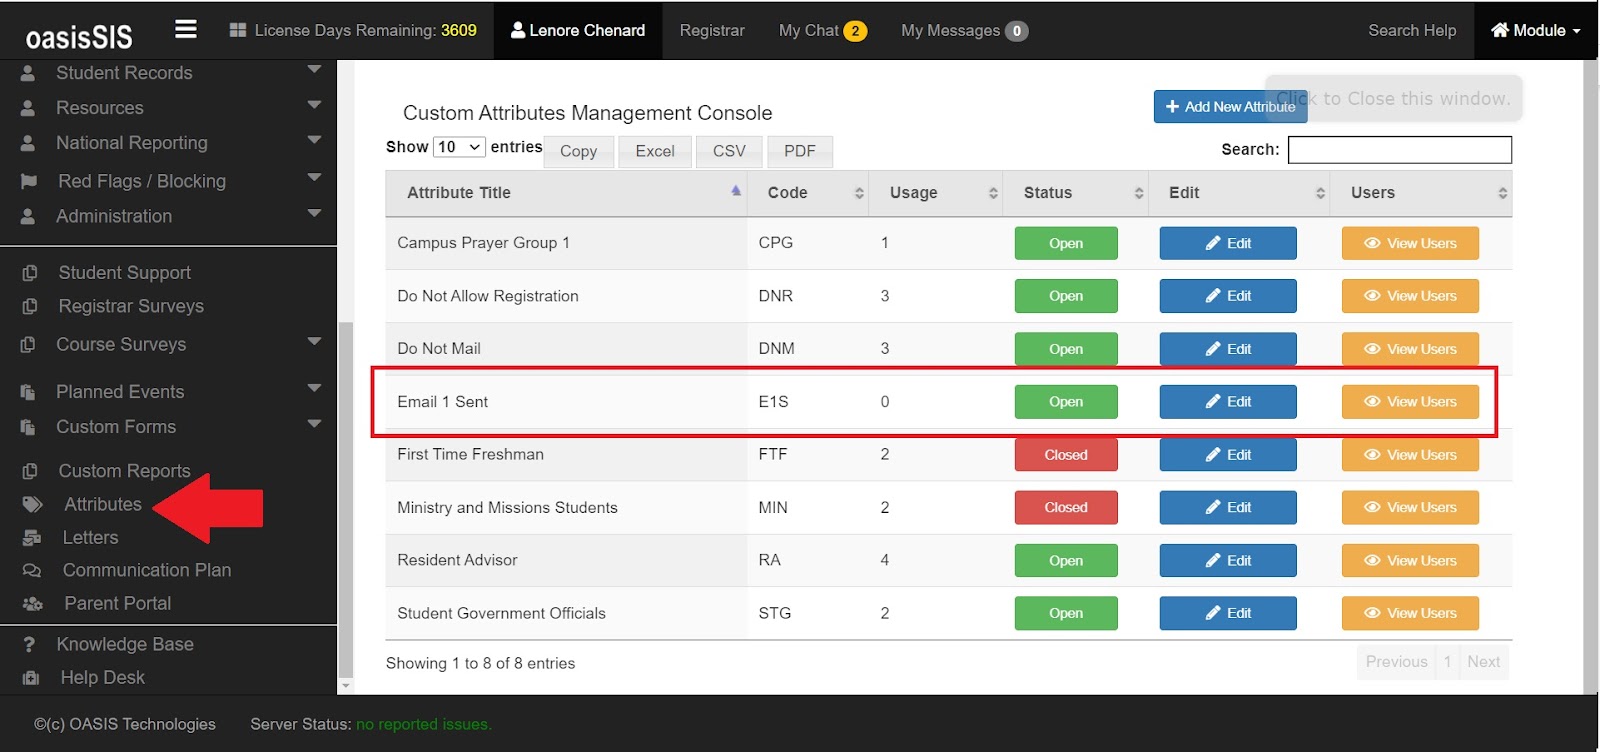Expand the Resources menu arrow

[x=314, y=105]
